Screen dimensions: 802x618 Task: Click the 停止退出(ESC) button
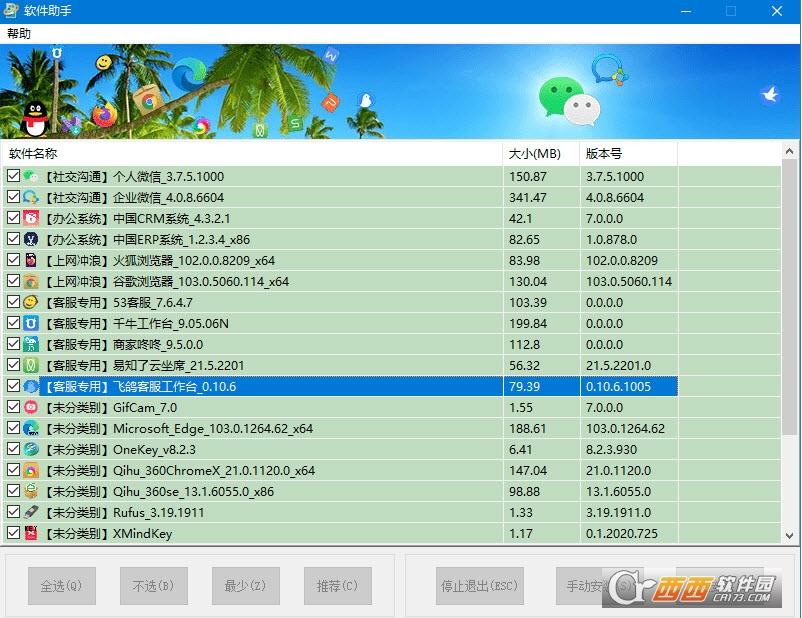click(480, 586)
